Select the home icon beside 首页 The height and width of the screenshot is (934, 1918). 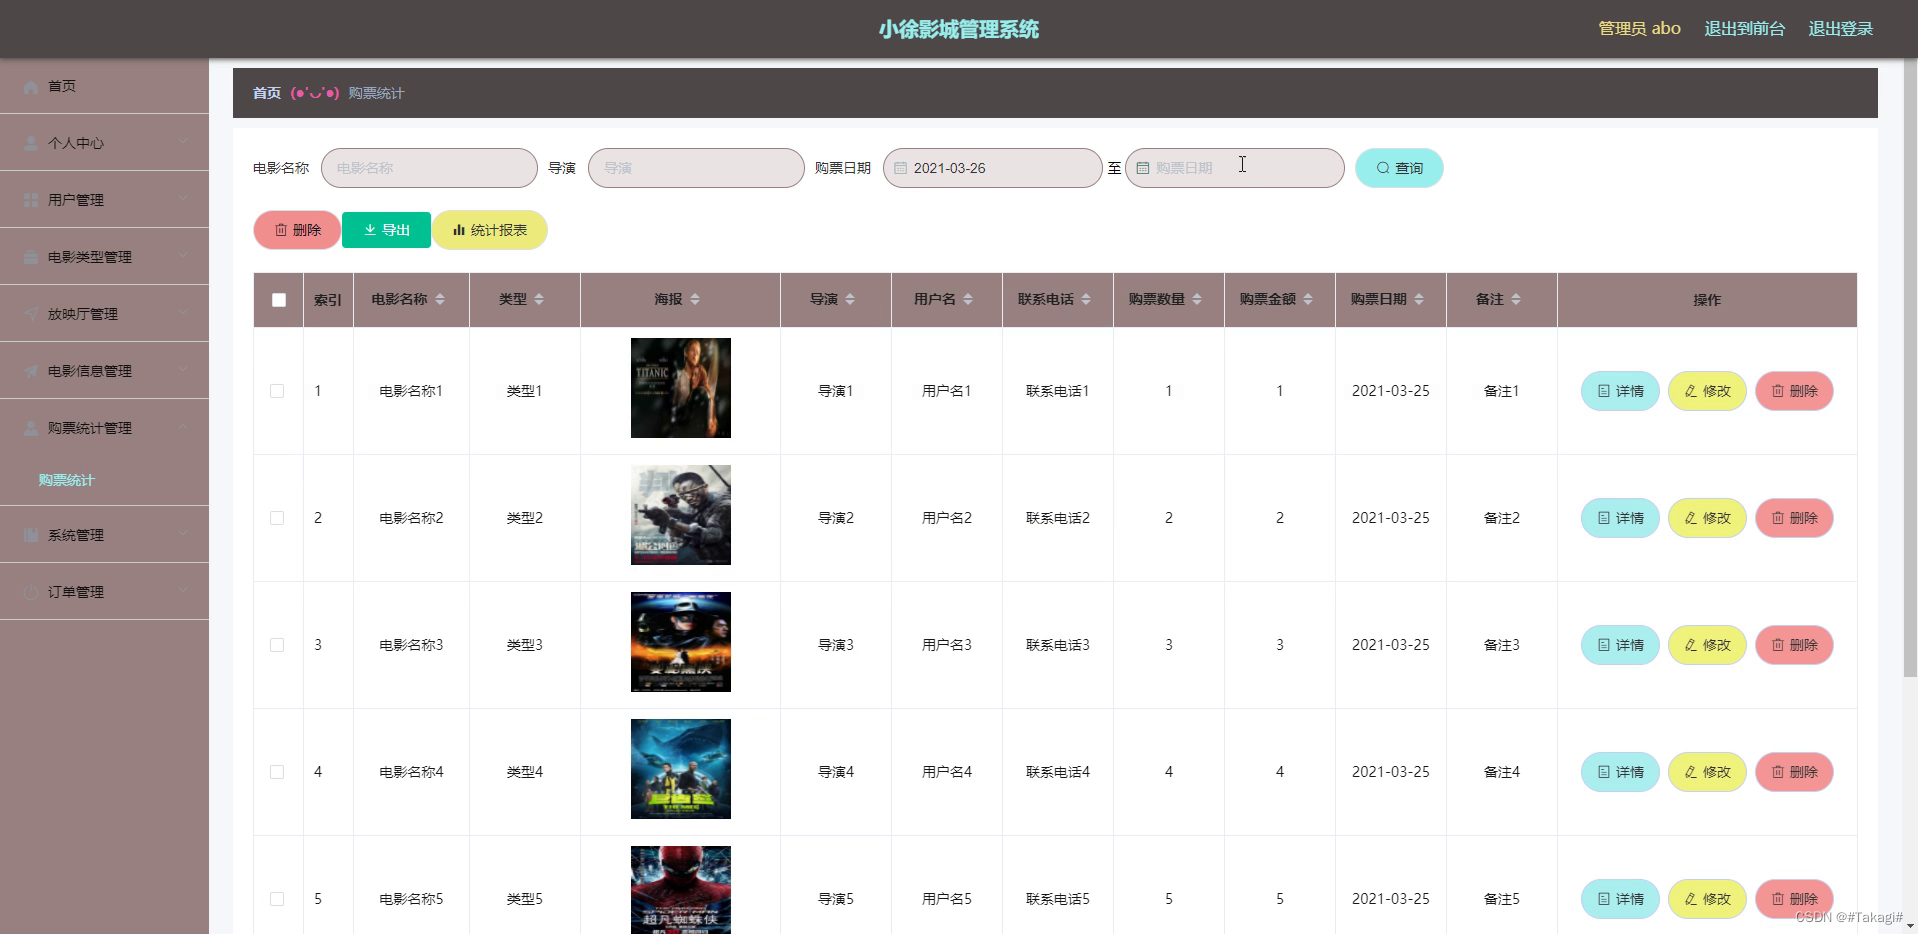tap(30, 86)
